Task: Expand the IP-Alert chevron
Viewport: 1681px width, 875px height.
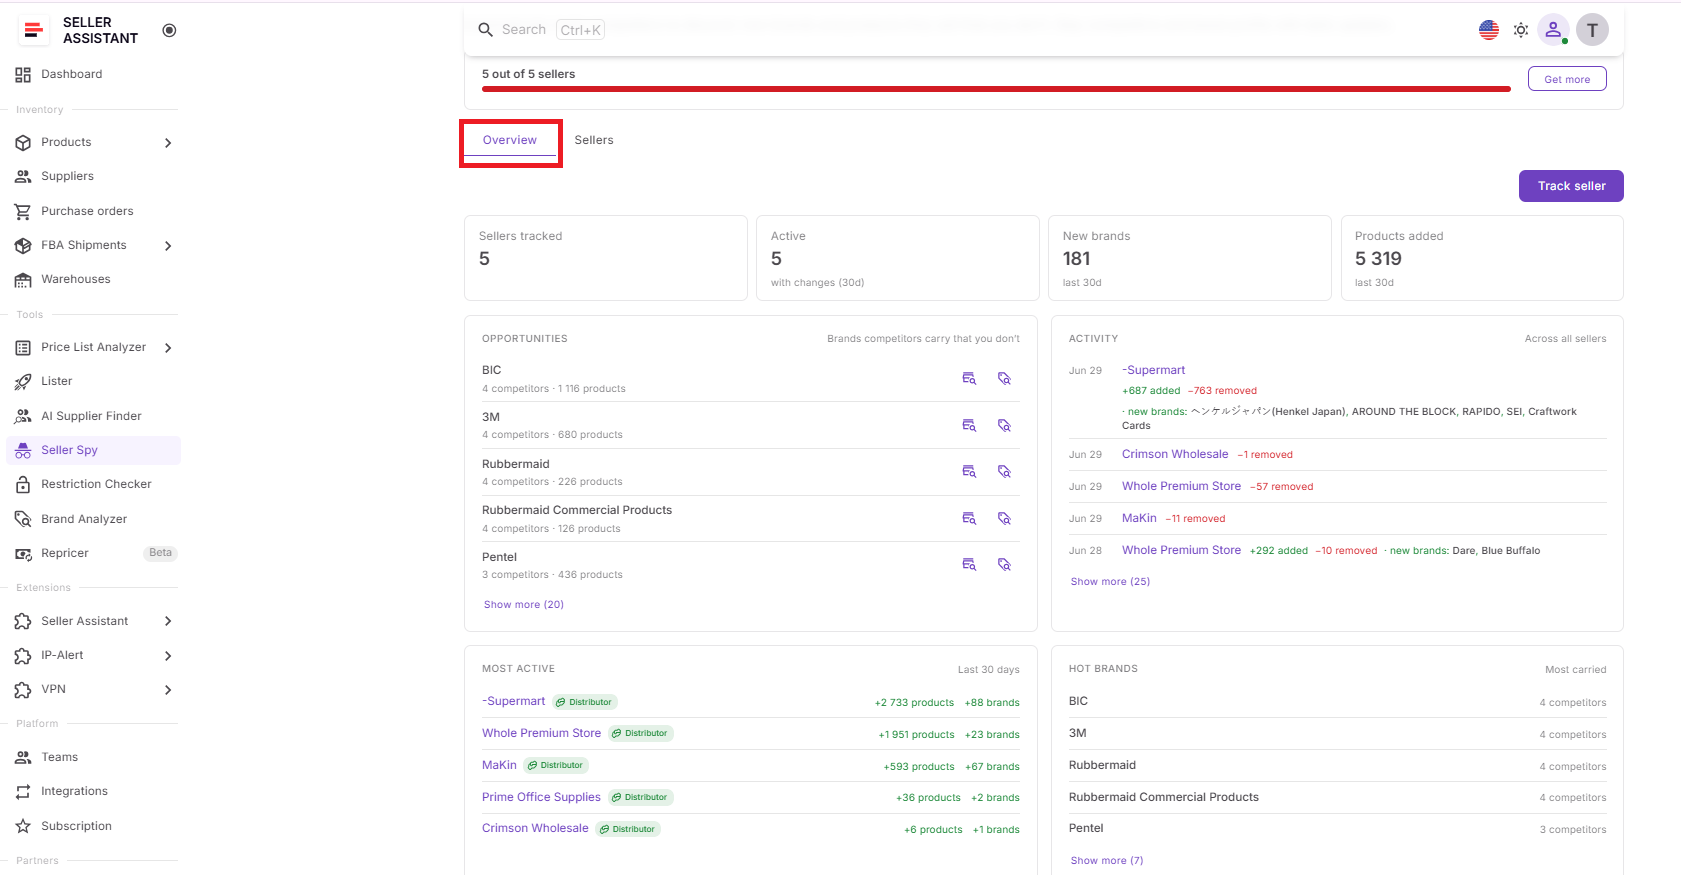Action: [168, 656]
